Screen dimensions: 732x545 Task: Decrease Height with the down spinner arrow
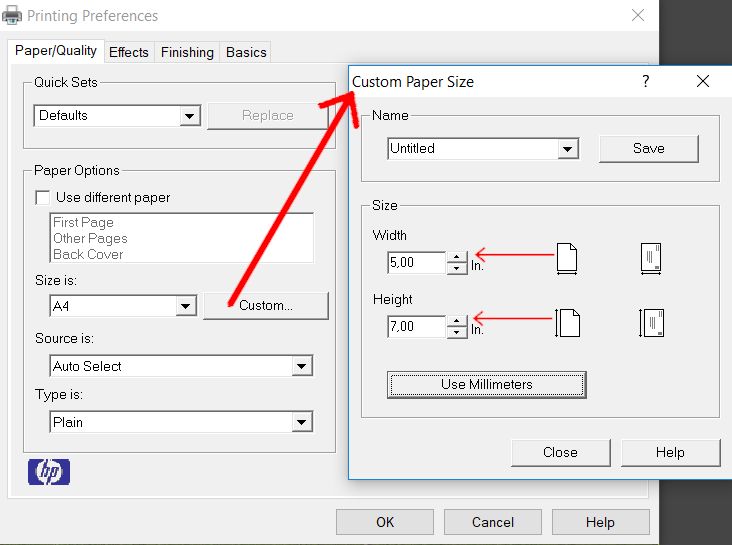click(x=457, y=332)
